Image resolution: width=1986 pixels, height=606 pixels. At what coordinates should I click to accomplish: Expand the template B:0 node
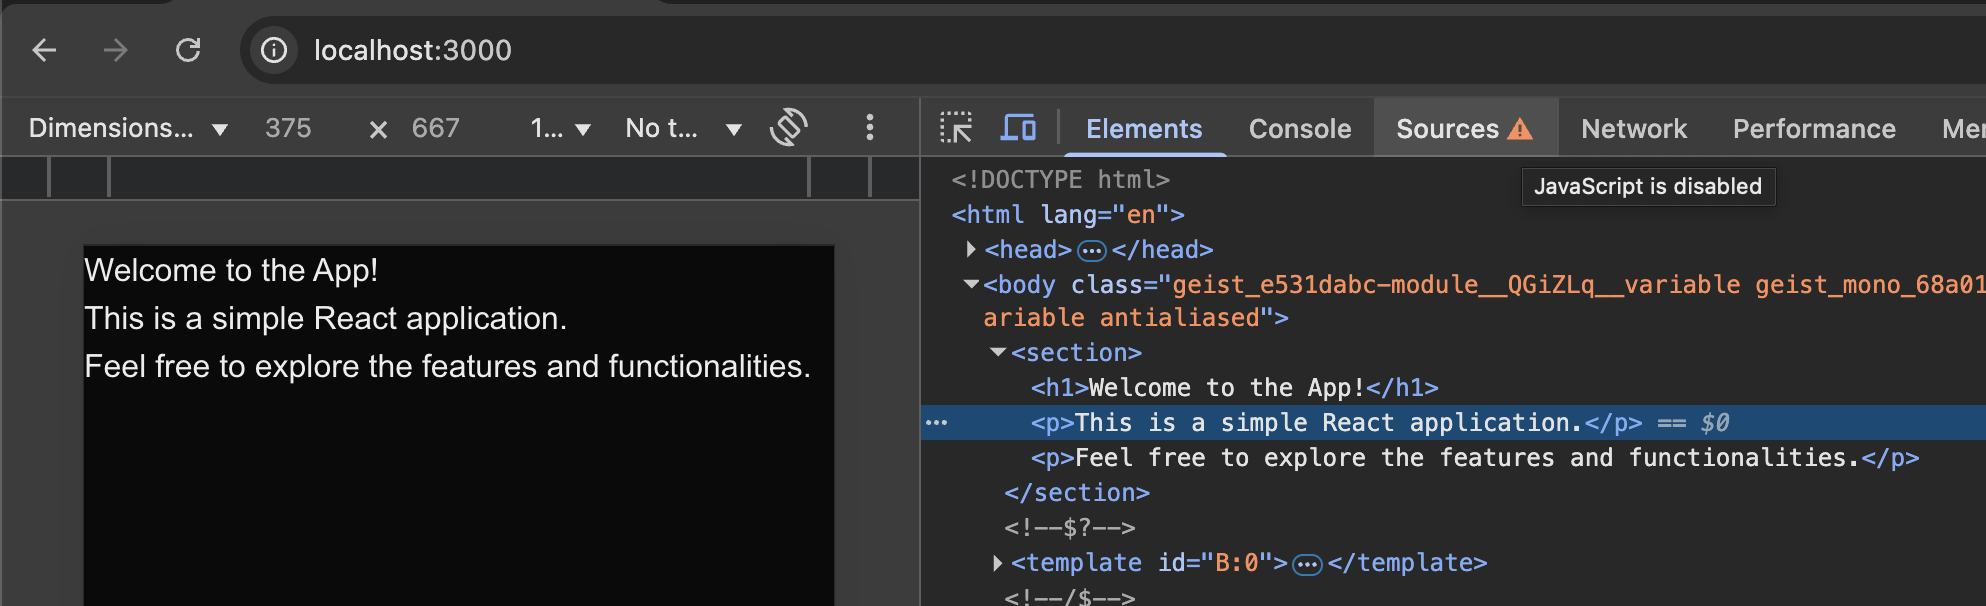pyautogui.click(x=998, y=563)
